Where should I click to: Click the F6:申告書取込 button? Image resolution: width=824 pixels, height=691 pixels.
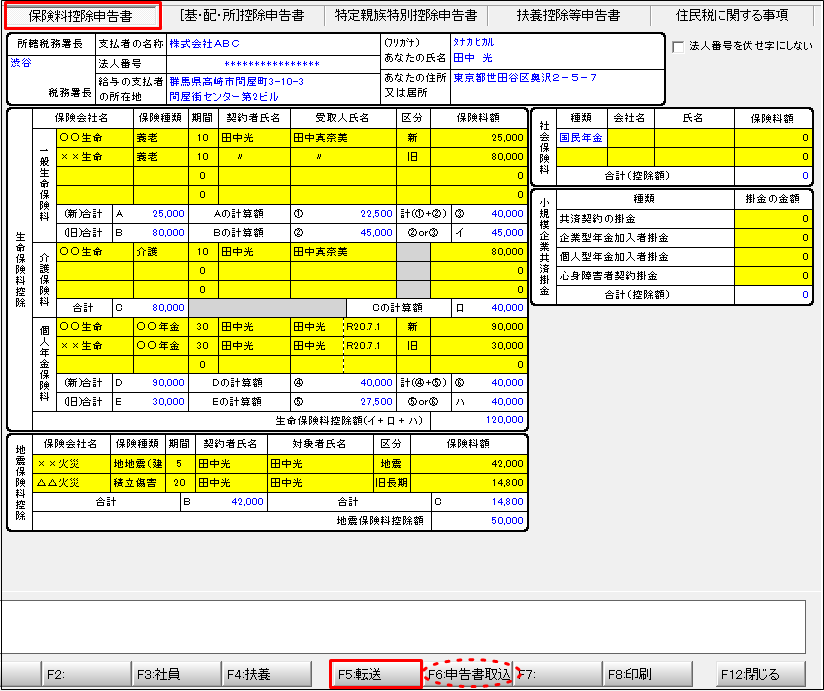[469, 674]
